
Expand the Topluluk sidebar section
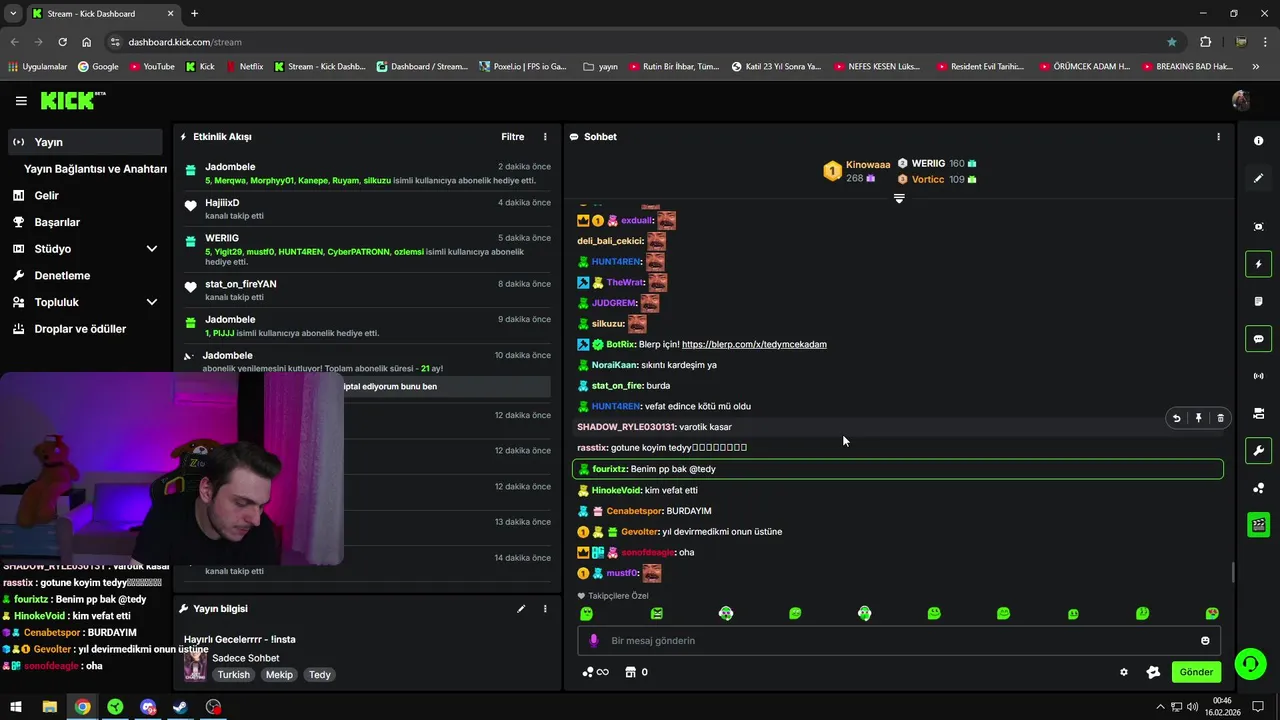tap(152, 302)
